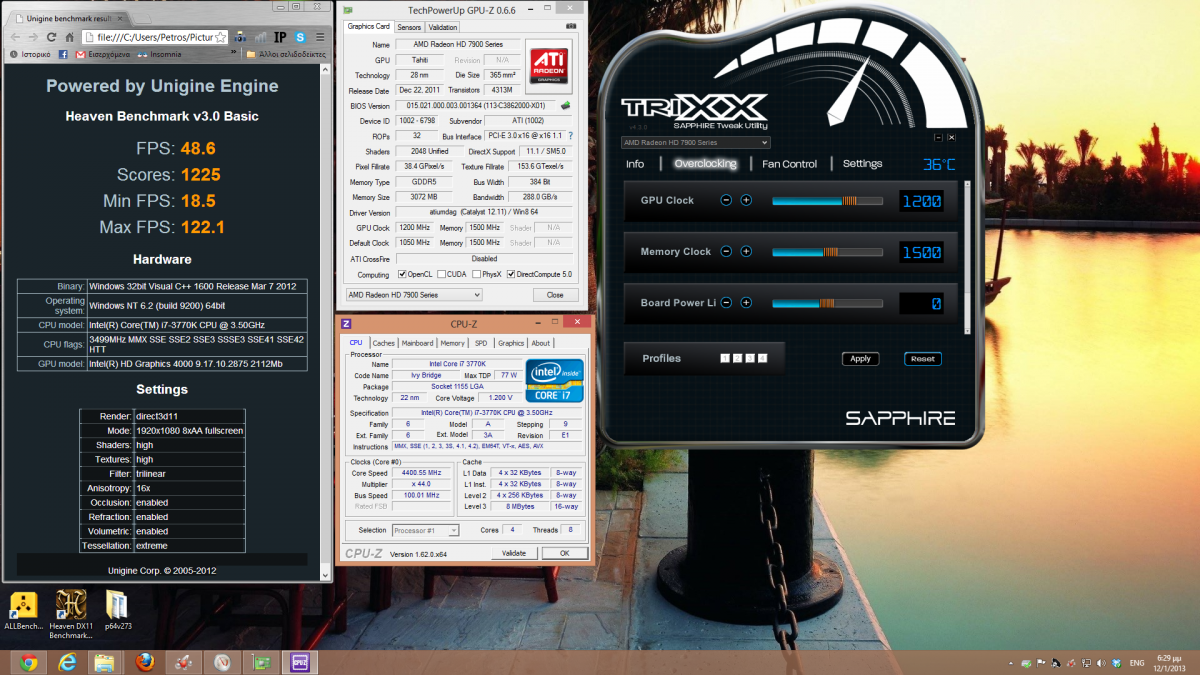The width and height of the screenshot is (1200, 675).
Task: Decrease Board Power Limit with minus button
Action: coord(726,302)
